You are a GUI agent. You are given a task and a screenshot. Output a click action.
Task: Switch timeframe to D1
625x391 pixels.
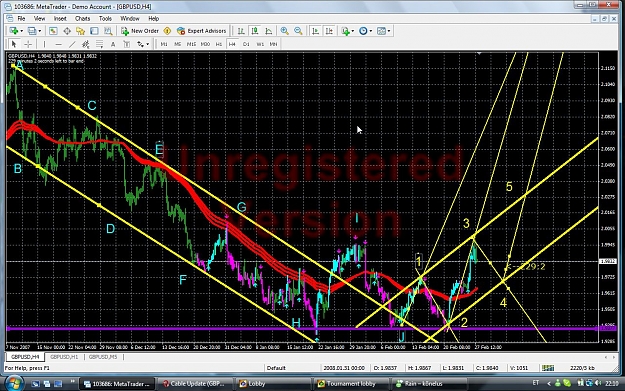246,44
